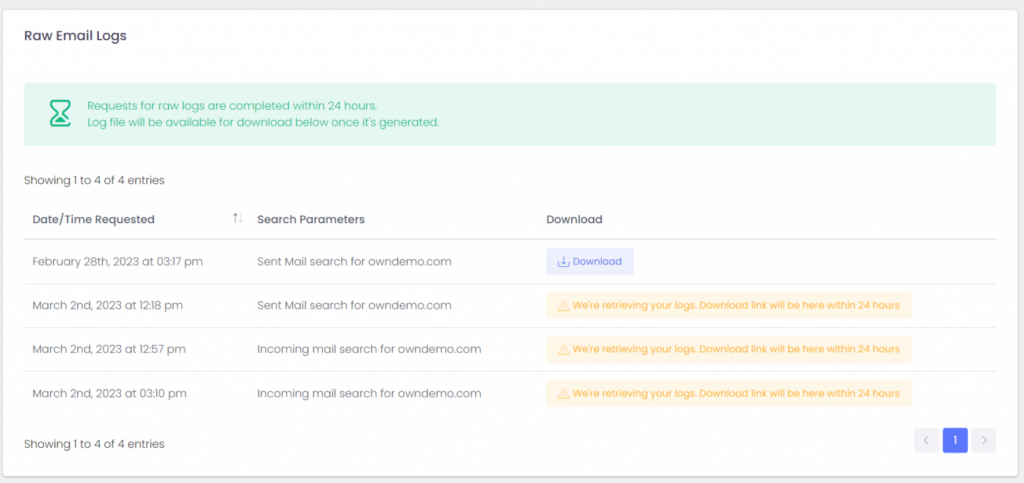Click warning icon in 03:10 pm row

563,394
